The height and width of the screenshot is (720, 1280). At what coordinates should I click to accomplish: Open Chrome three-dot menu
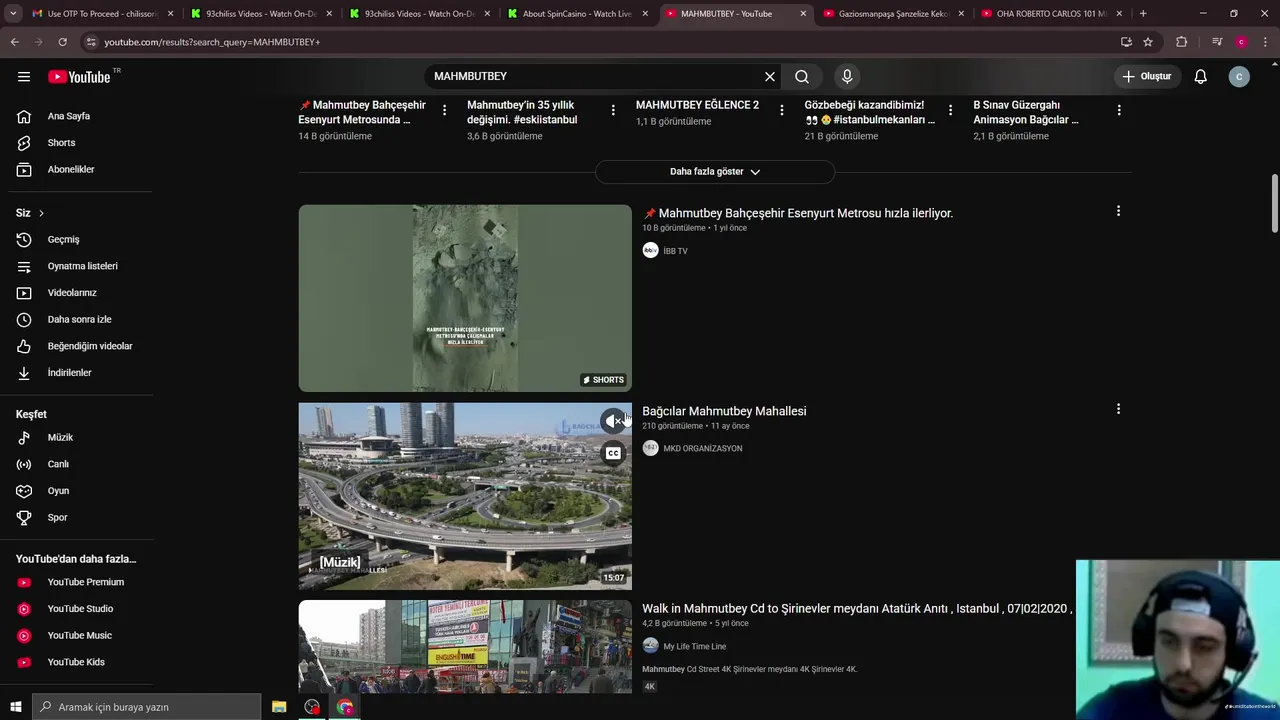[x=1265, y=42]
